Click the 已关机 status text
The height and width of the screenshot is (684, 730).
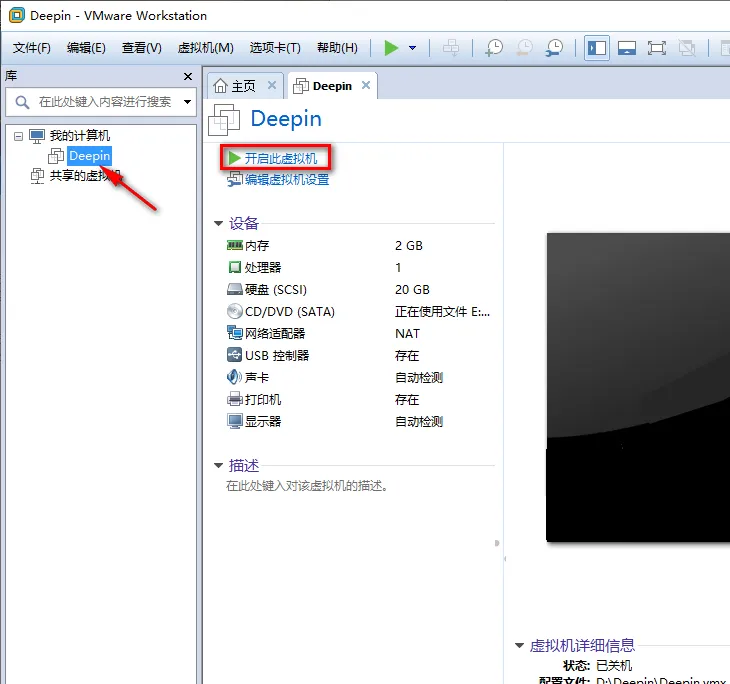pos(614,665)
